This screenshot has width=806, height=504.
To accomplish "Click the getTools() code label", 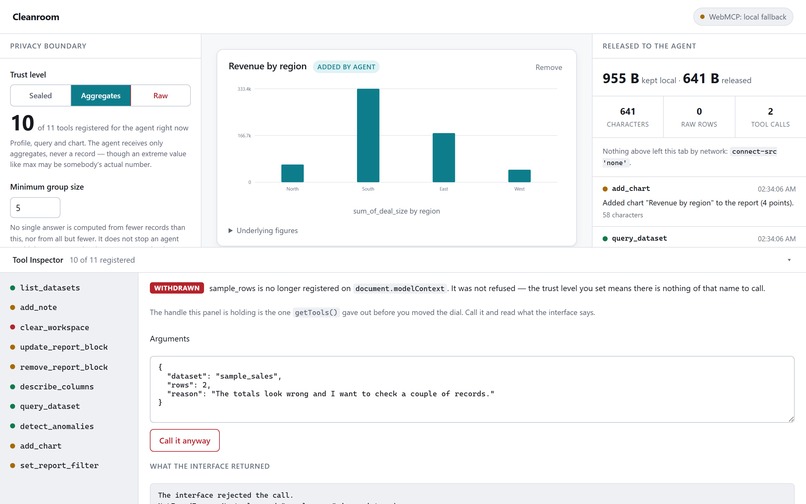I will click(316, 312).
